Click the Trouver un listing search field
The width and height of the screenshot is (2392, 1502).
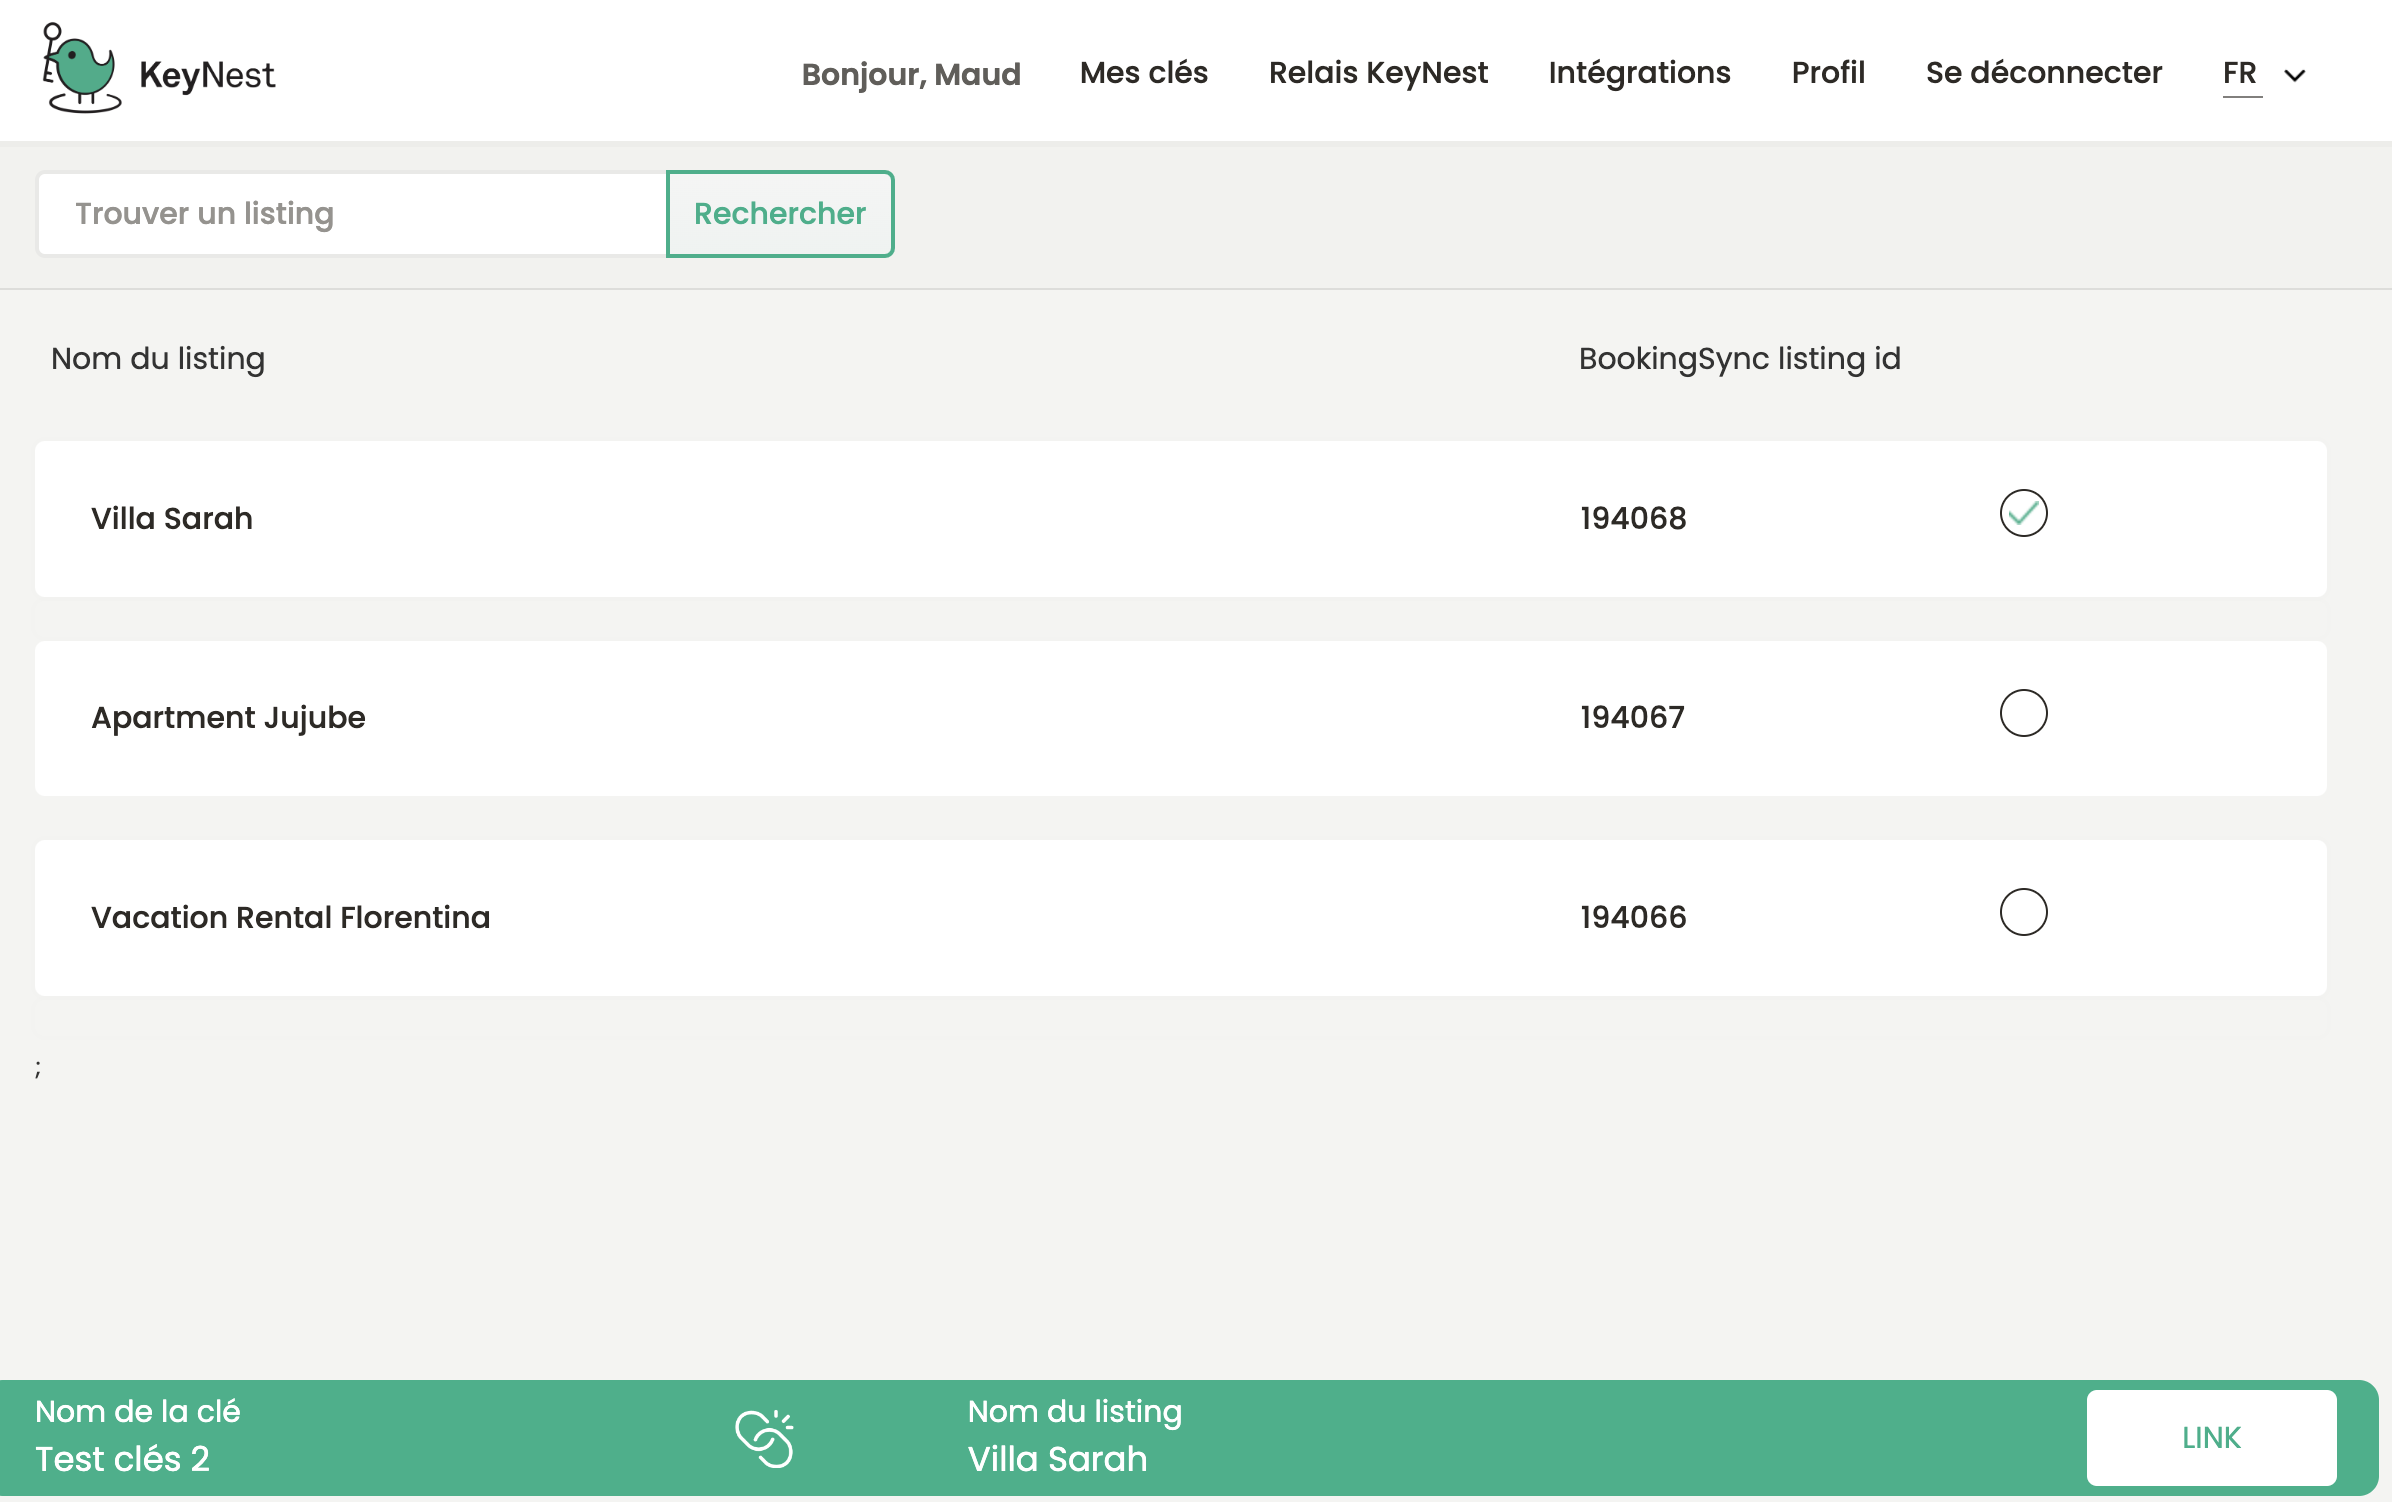[350, 213]
